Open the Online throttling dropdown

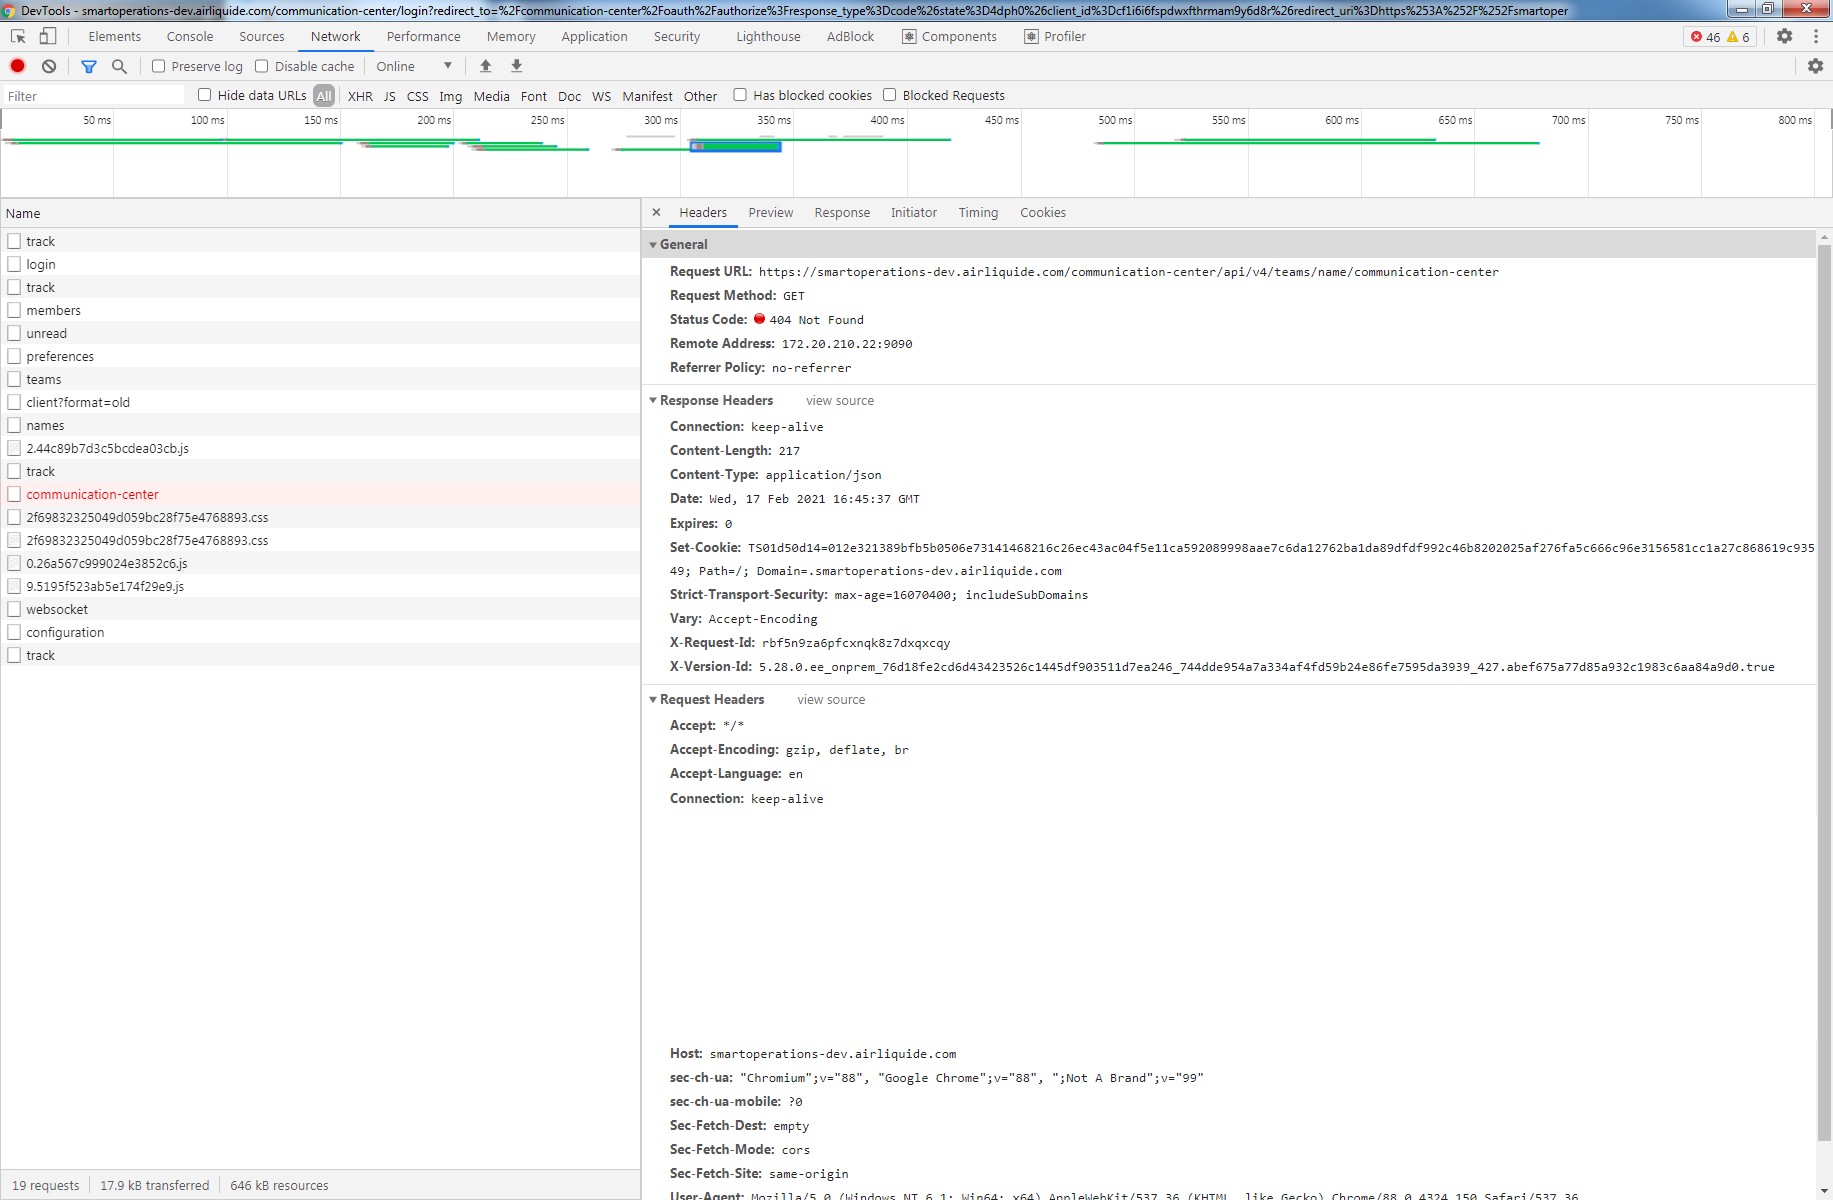click(414, 66)
